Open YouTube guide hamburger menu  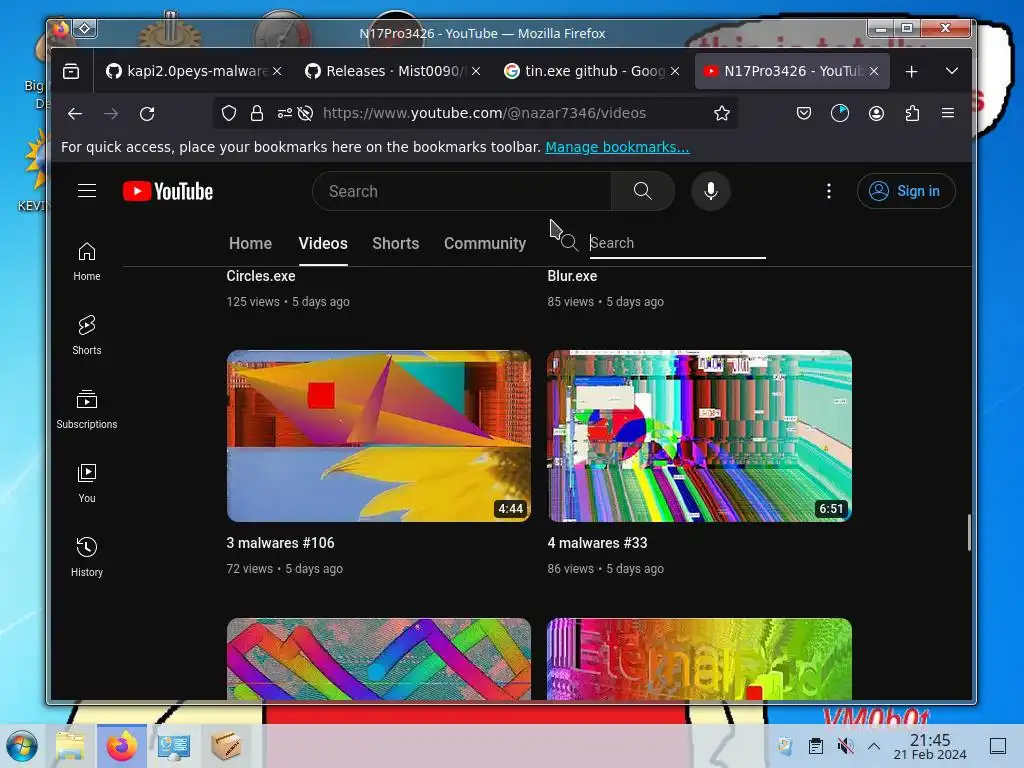[x=87, y=191]
